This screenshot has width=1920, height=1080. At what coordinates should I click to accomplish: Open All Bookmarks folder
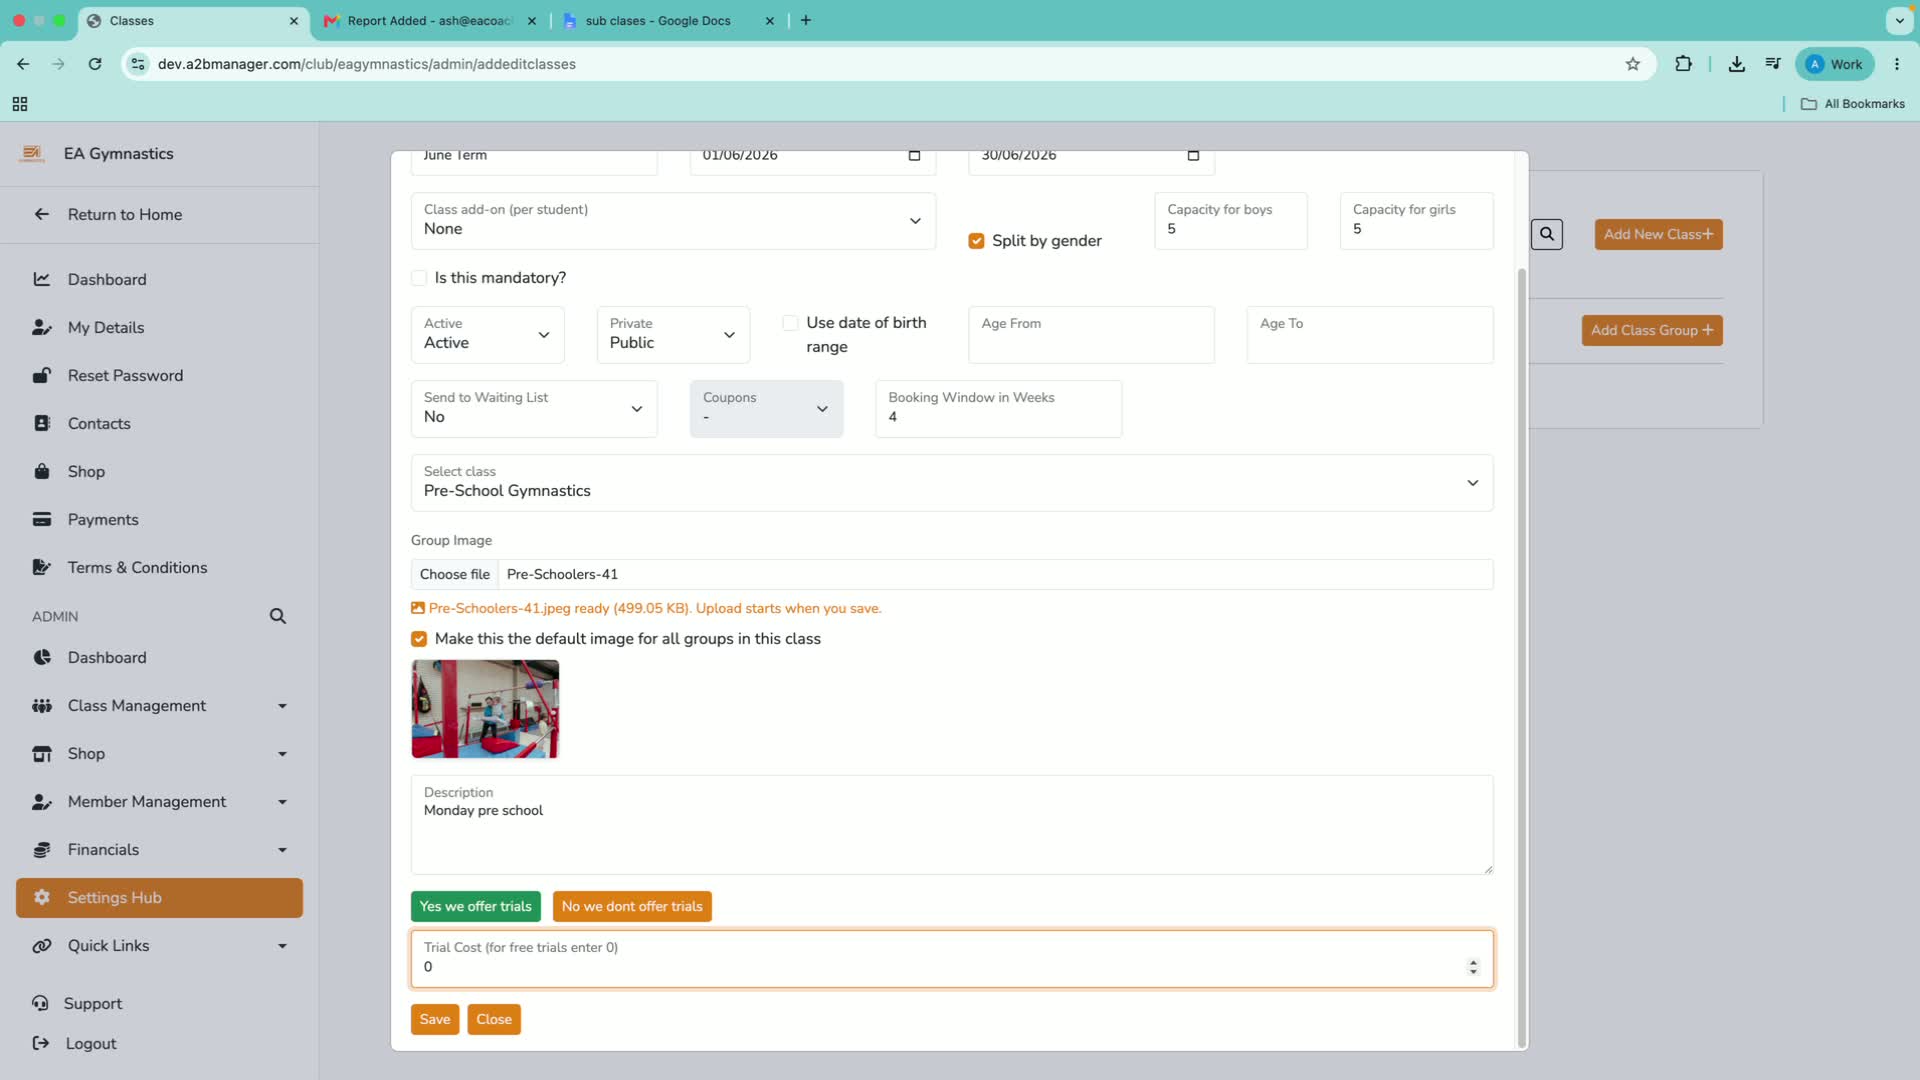1853,104
